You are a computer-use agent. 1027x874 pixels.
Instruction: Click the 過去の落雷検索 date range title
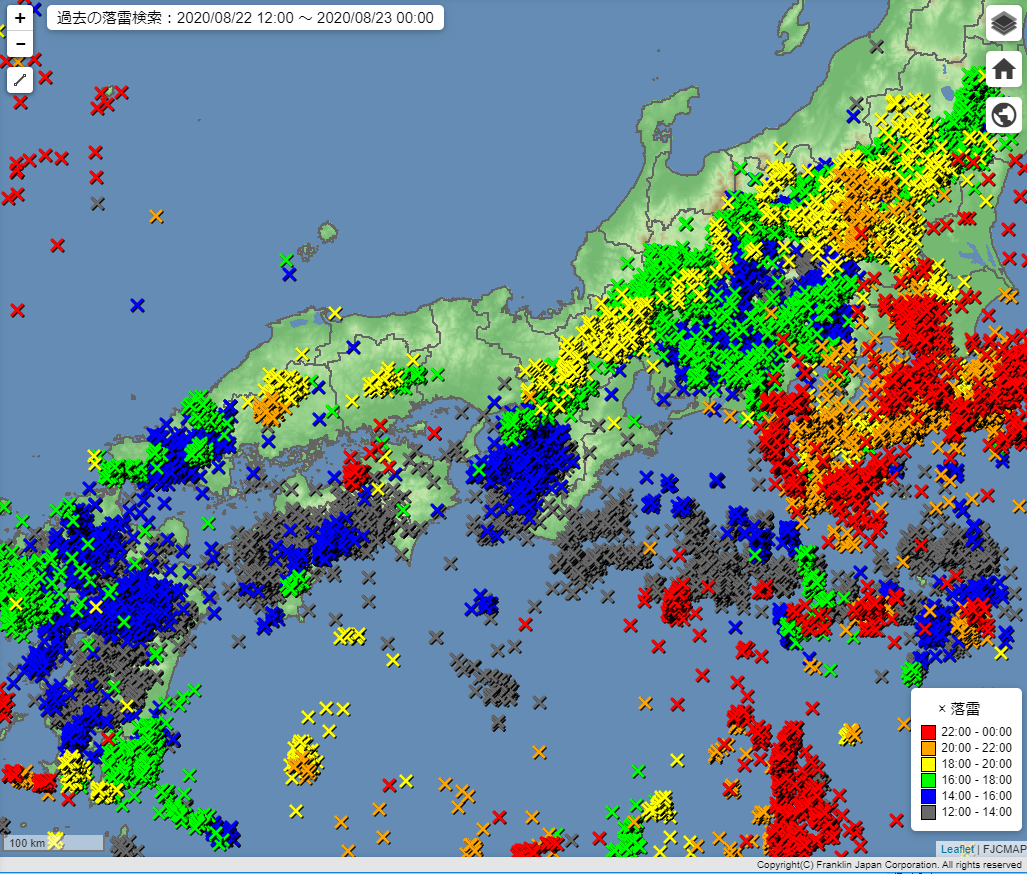coord(246,18)
